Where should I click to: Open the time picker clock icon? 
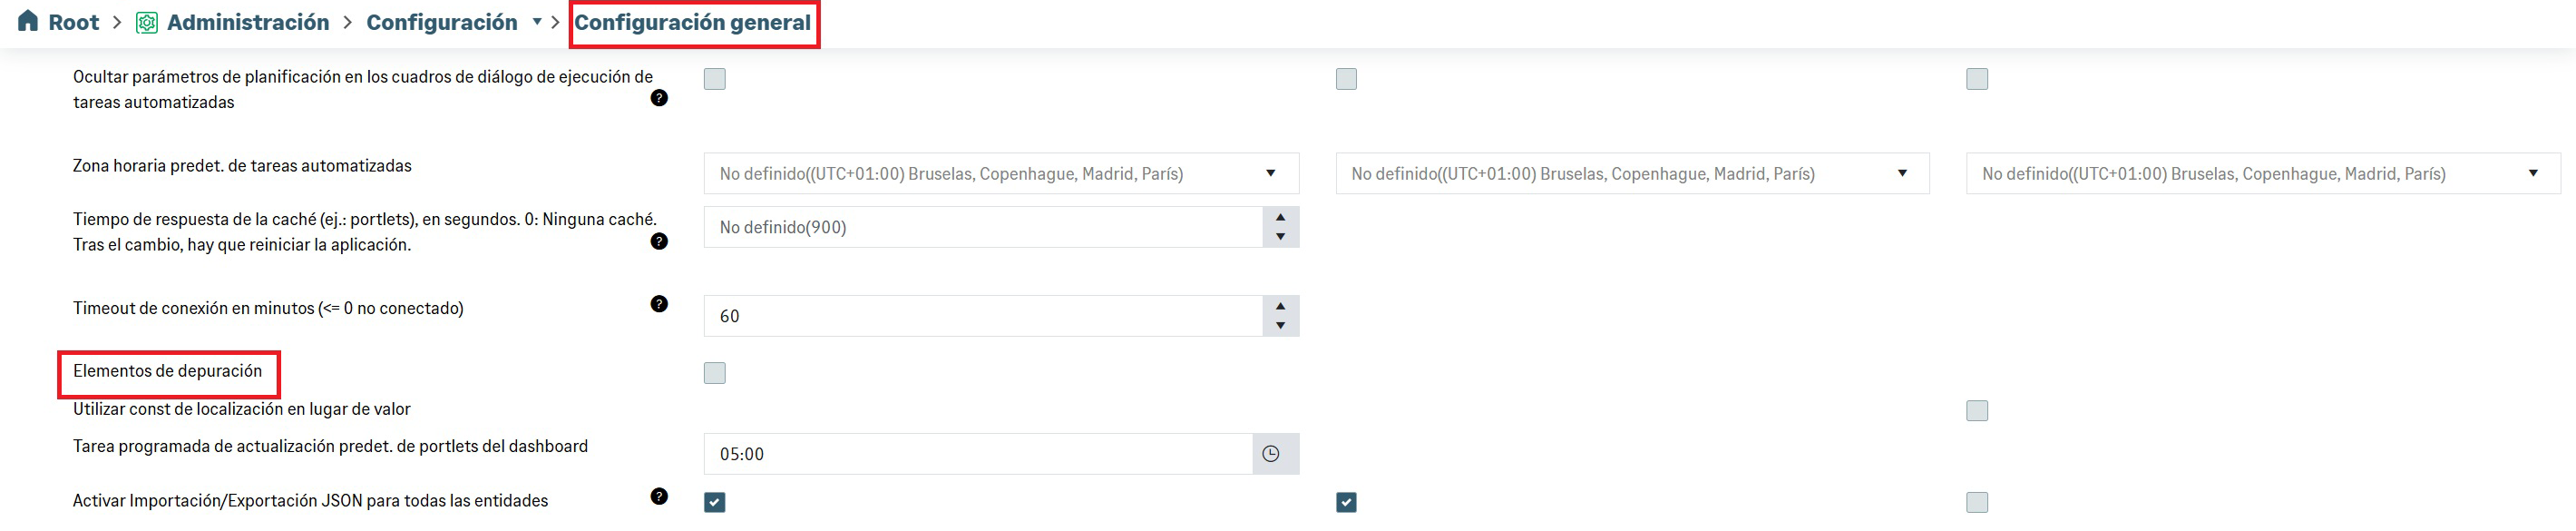pos(1271,454)
